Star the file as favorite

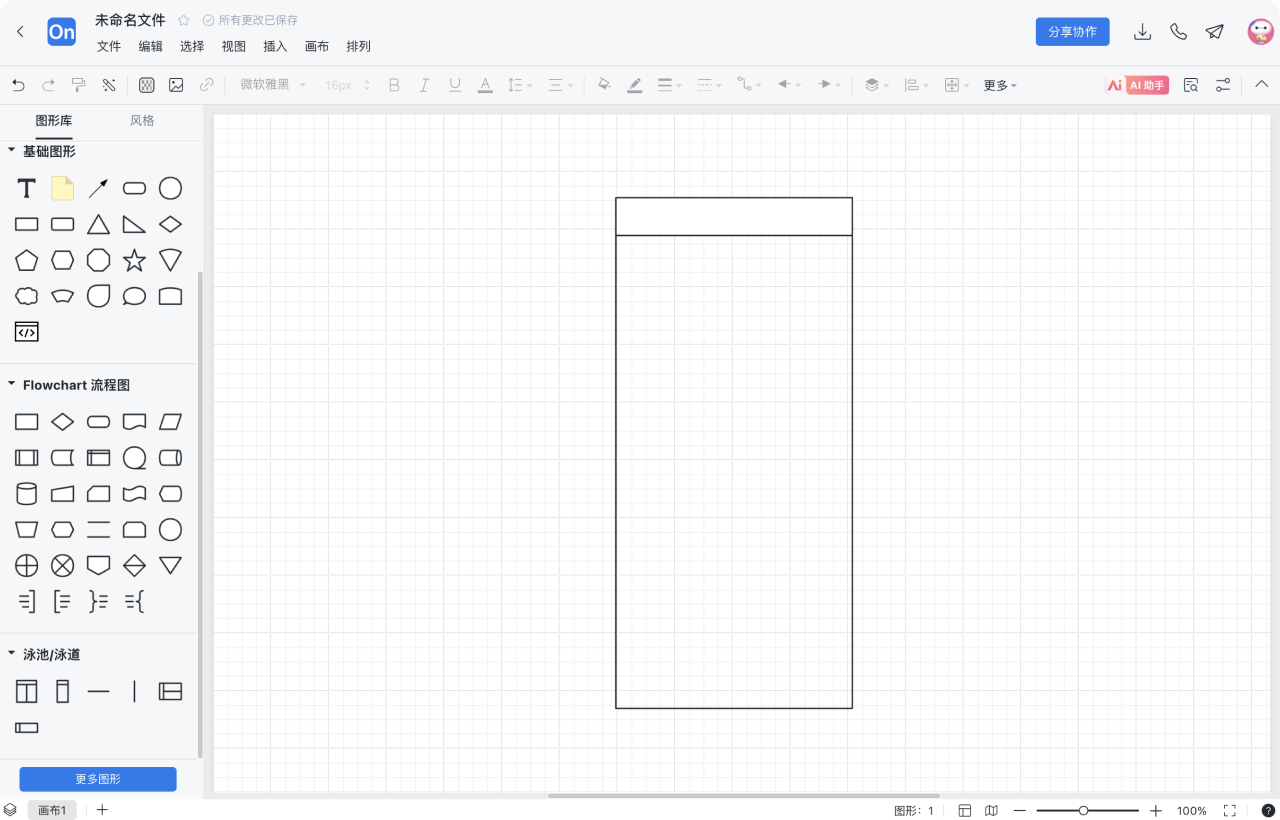184,20
